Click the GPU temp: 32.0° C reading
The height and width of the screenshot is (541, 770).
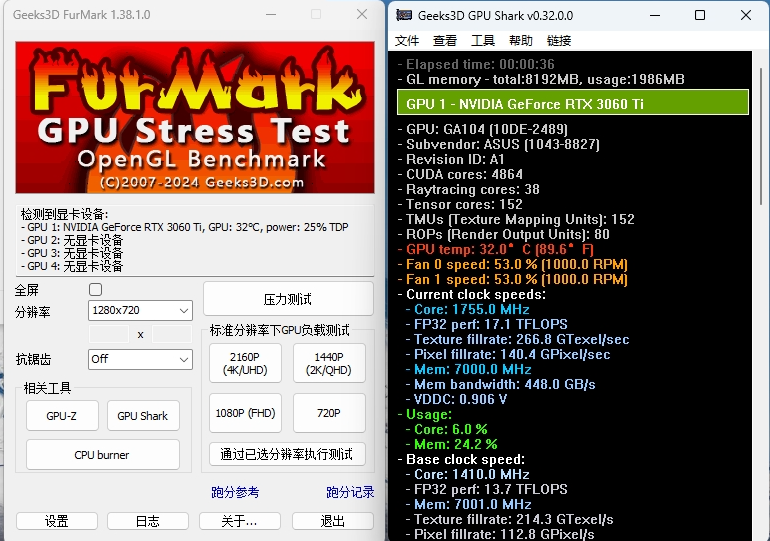point(495,249)
